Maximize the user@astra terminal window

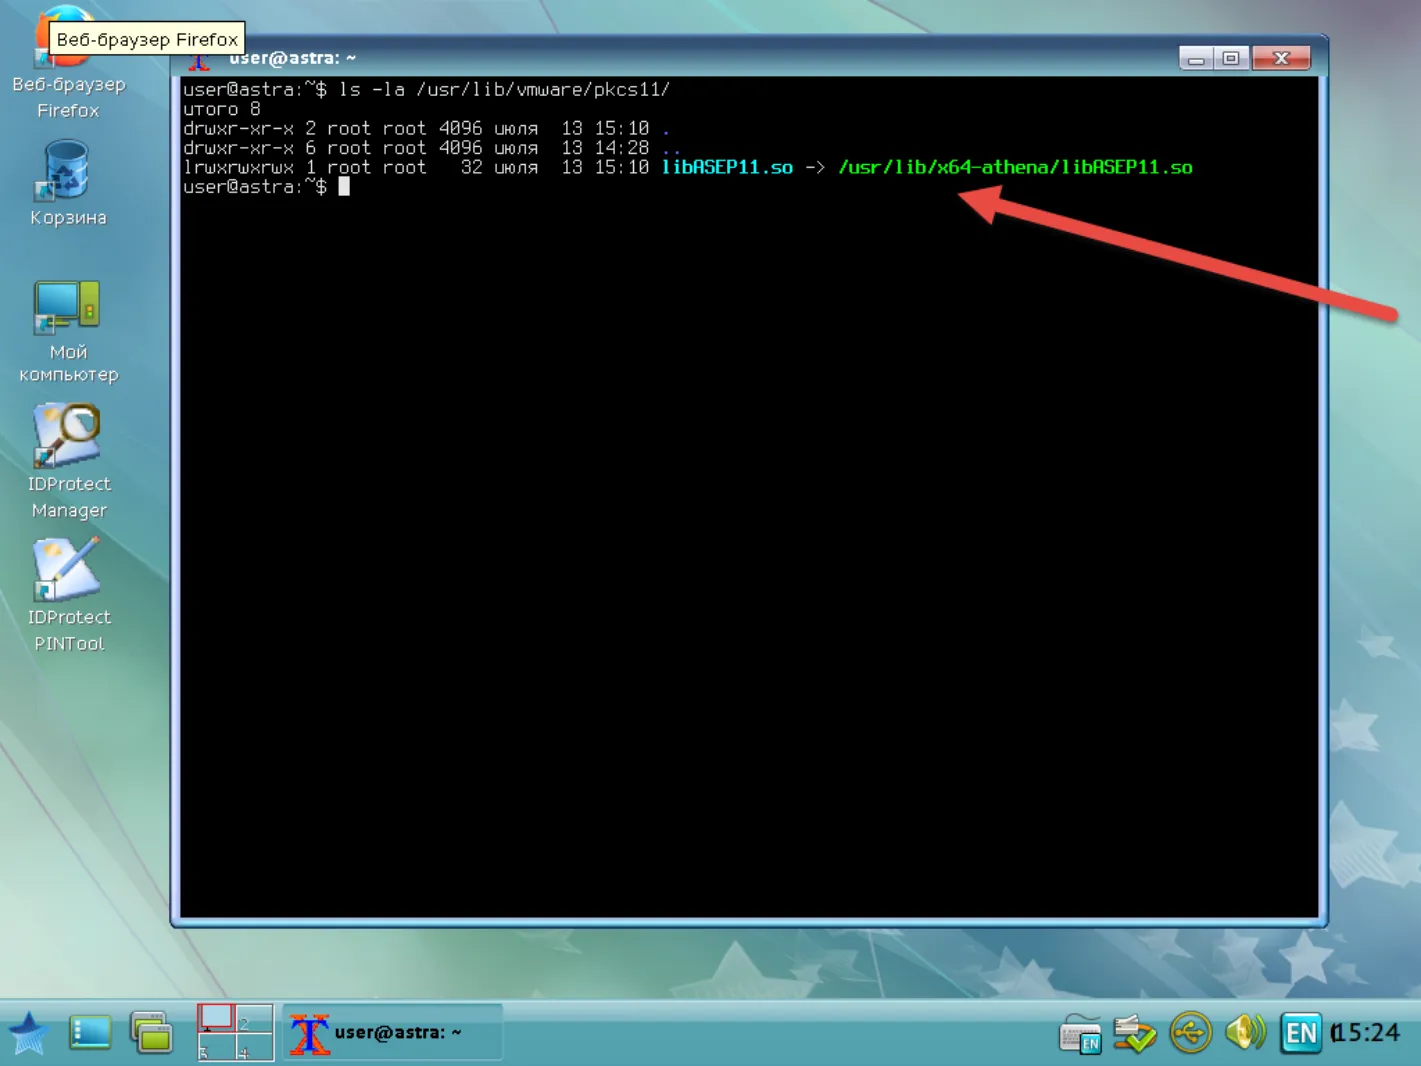pos(1231,58)
